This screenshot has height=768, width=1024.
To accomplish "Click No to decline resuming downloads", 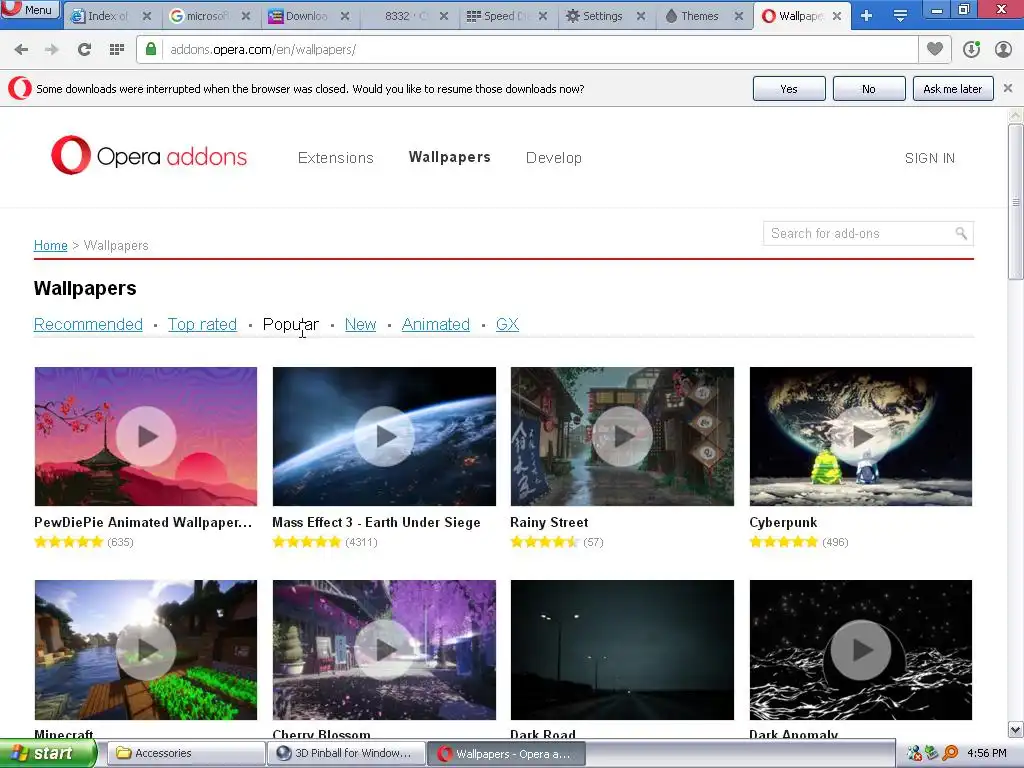I will point(869,89).
